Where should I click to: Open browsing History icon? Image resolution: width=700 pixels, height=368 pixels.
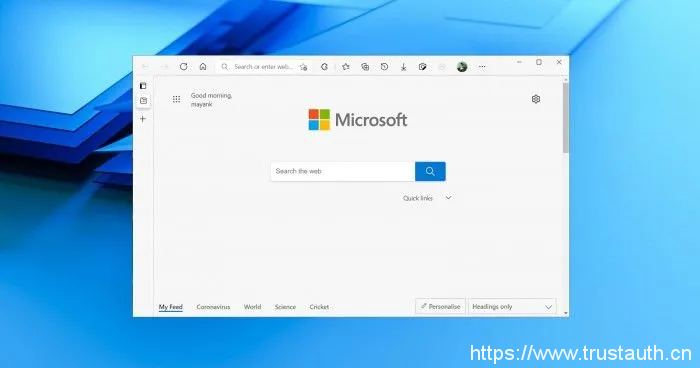pos(384,67)
